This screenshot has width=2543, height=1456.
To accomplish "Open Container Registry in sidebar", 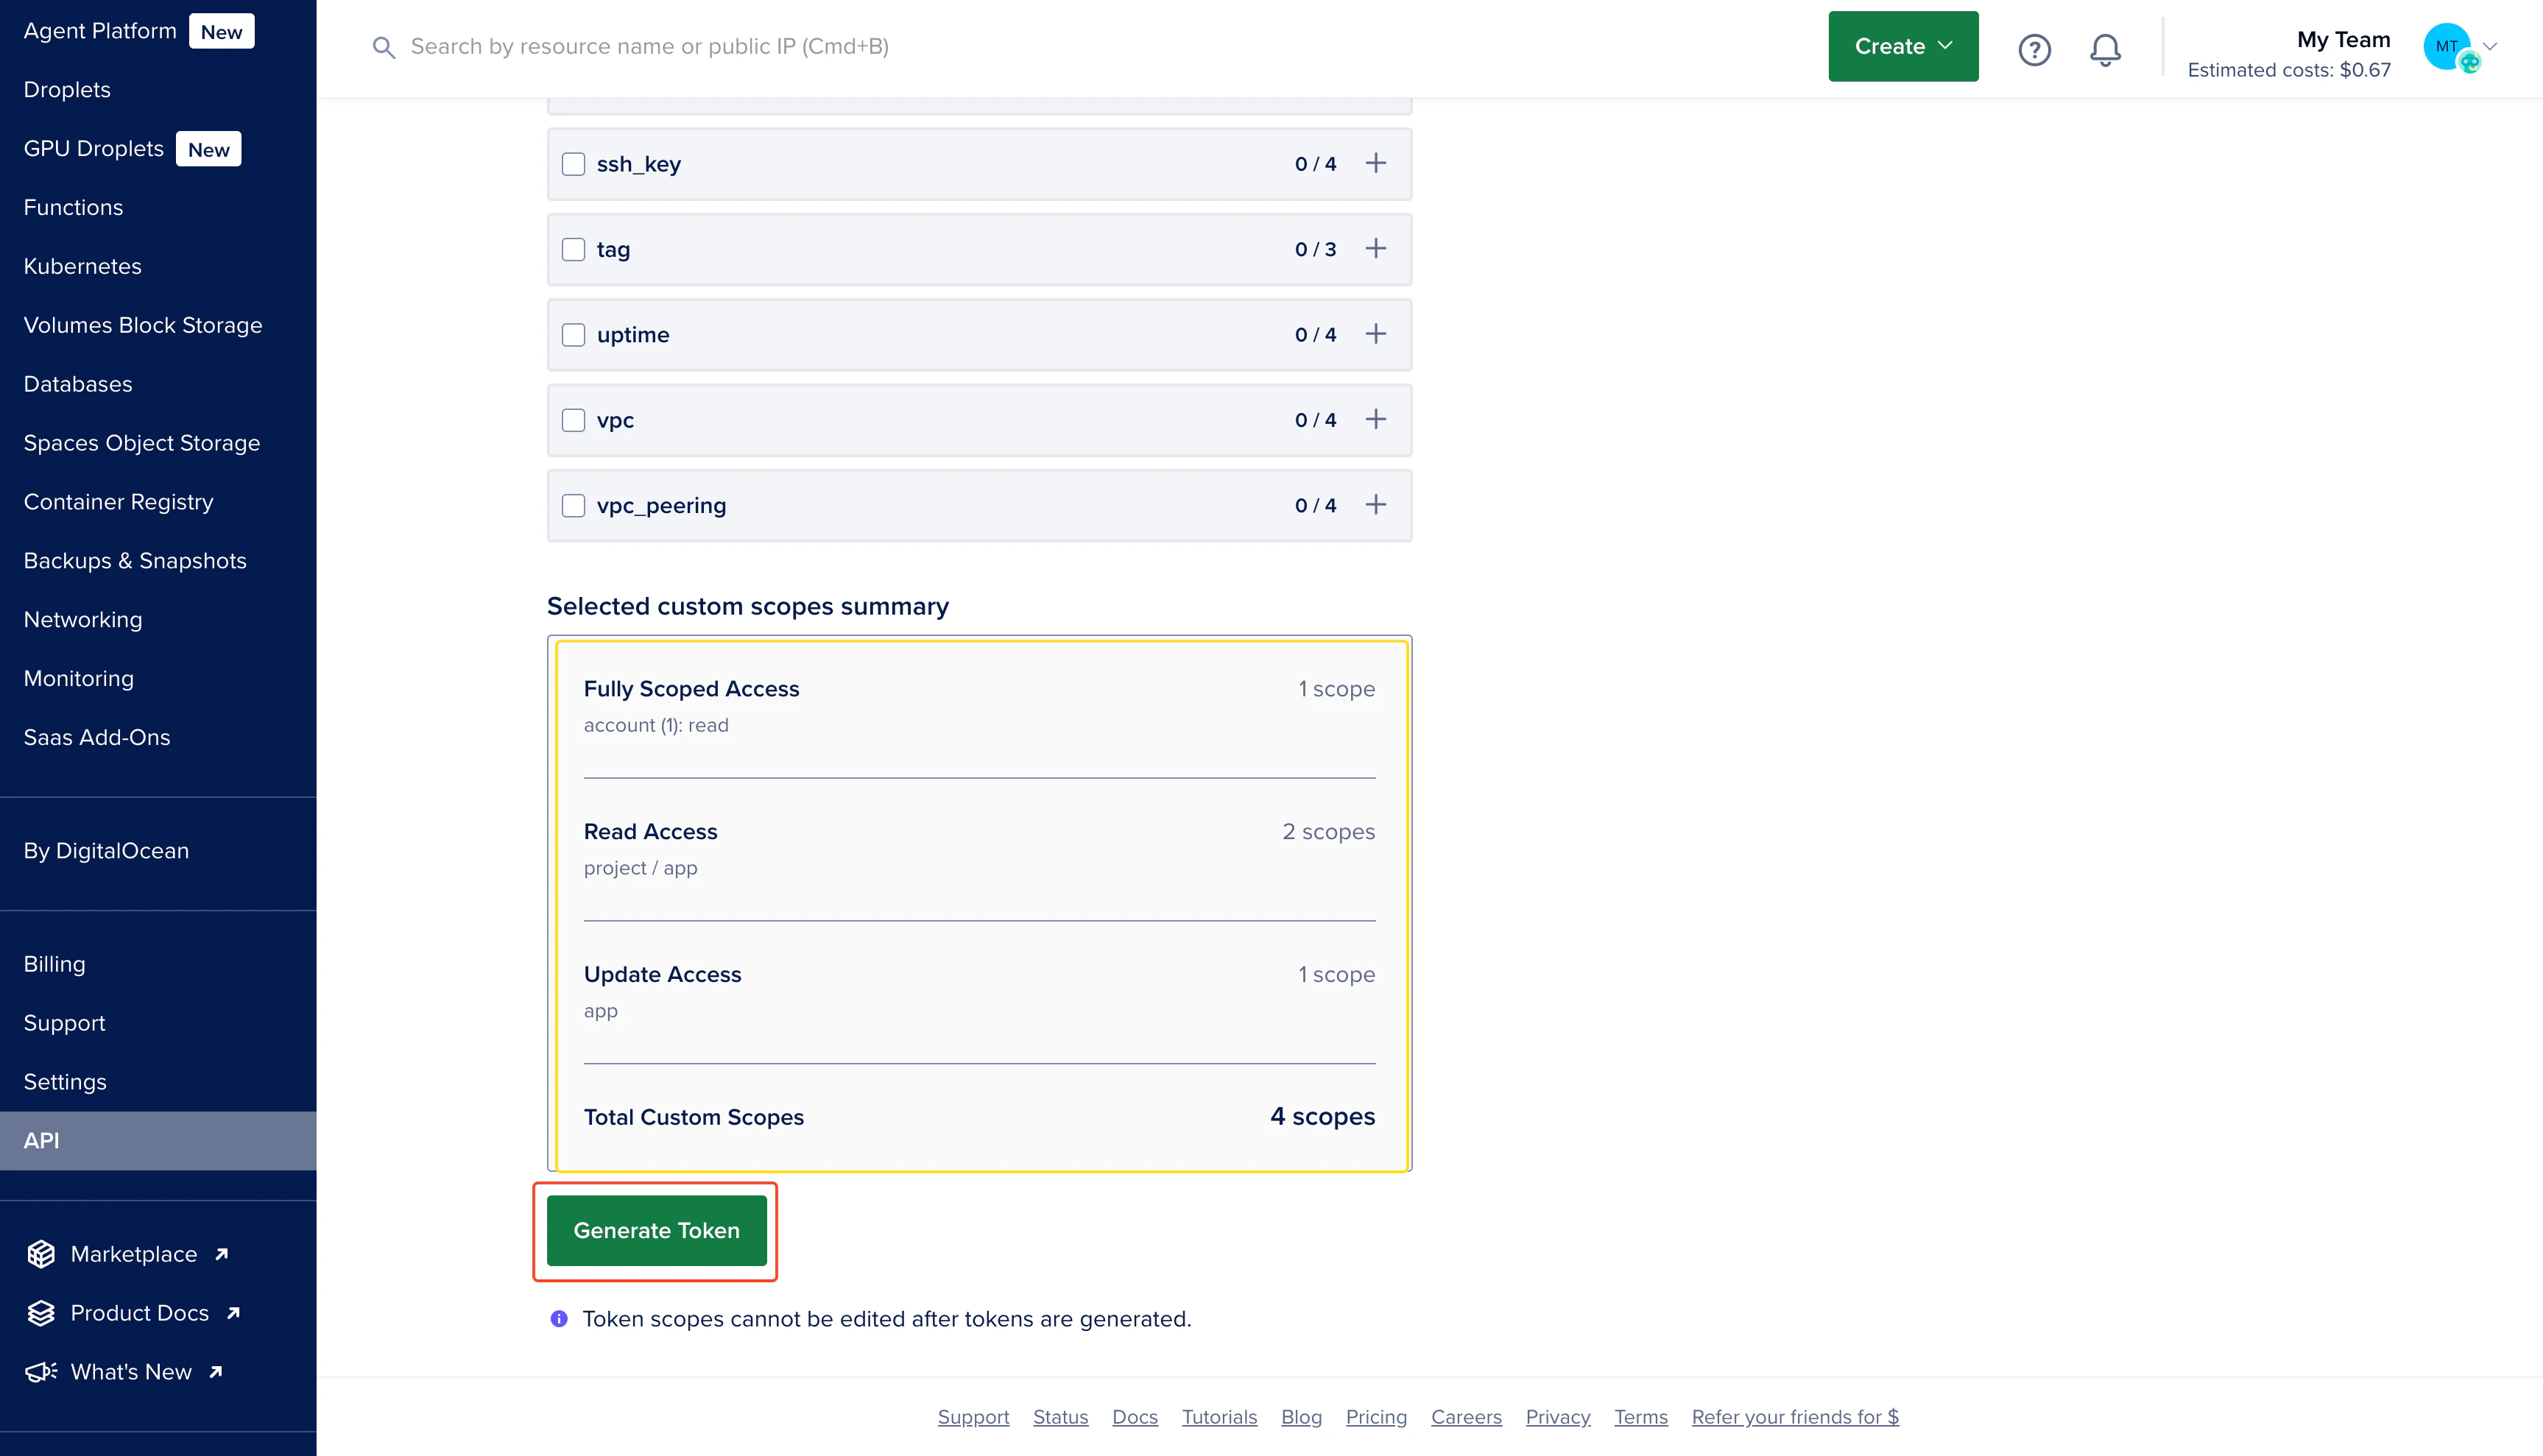I will [x=118, y=502].
